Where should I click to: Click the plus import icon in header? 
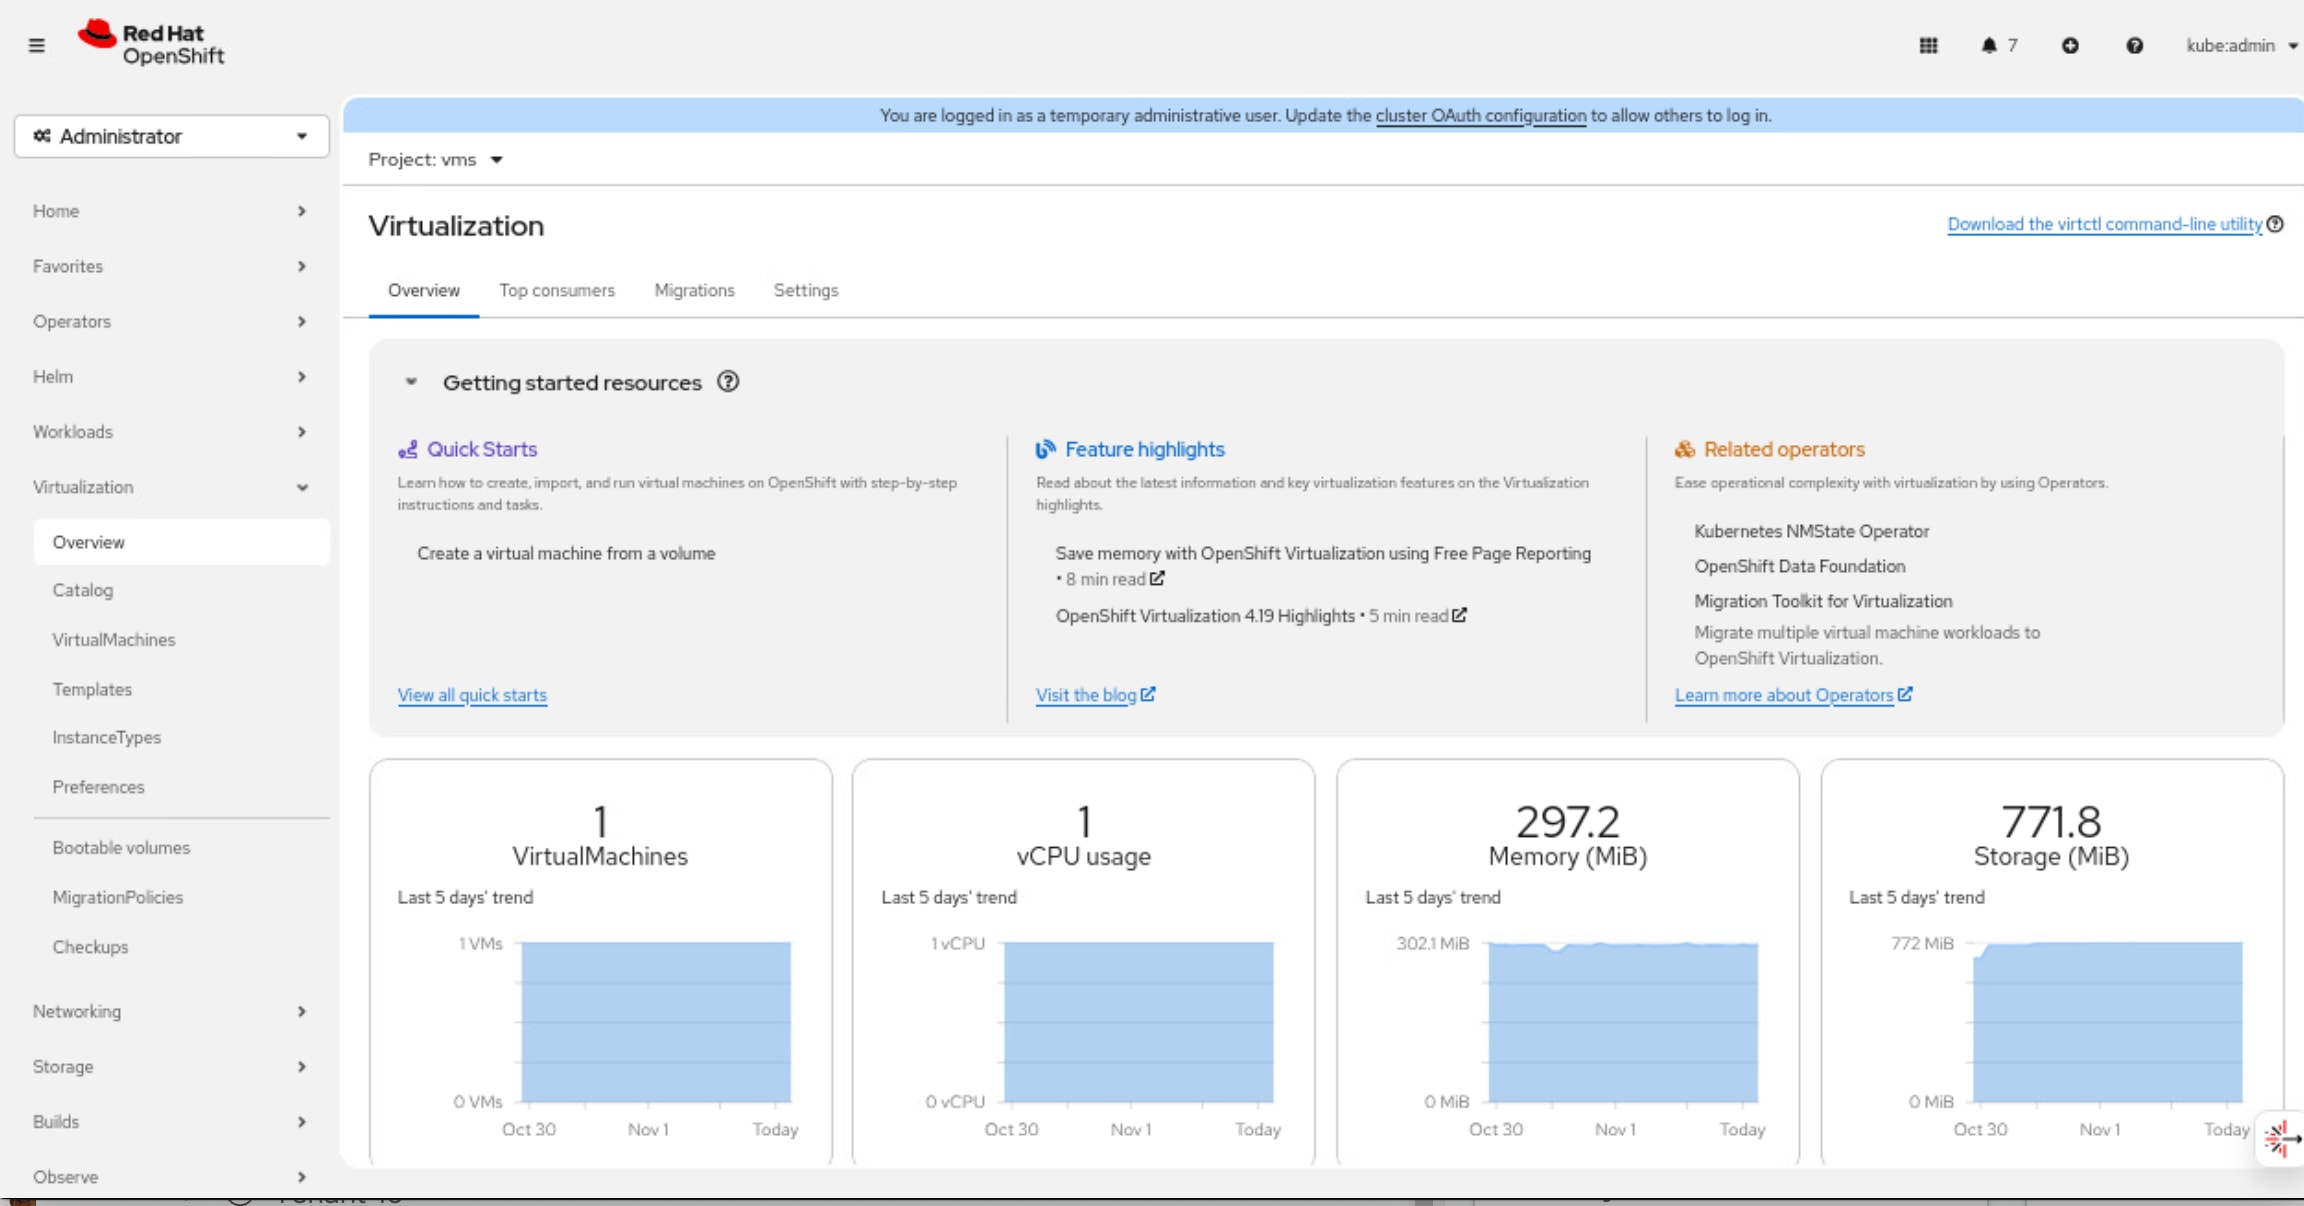2070,45
